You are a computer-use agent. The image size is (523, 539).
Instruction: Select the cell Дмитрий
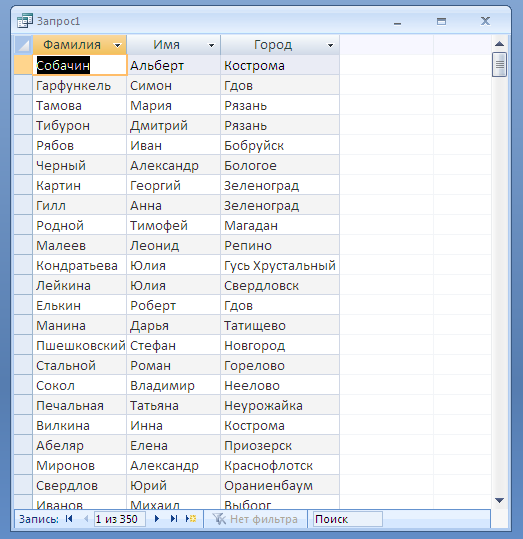[x=174, y=125]
